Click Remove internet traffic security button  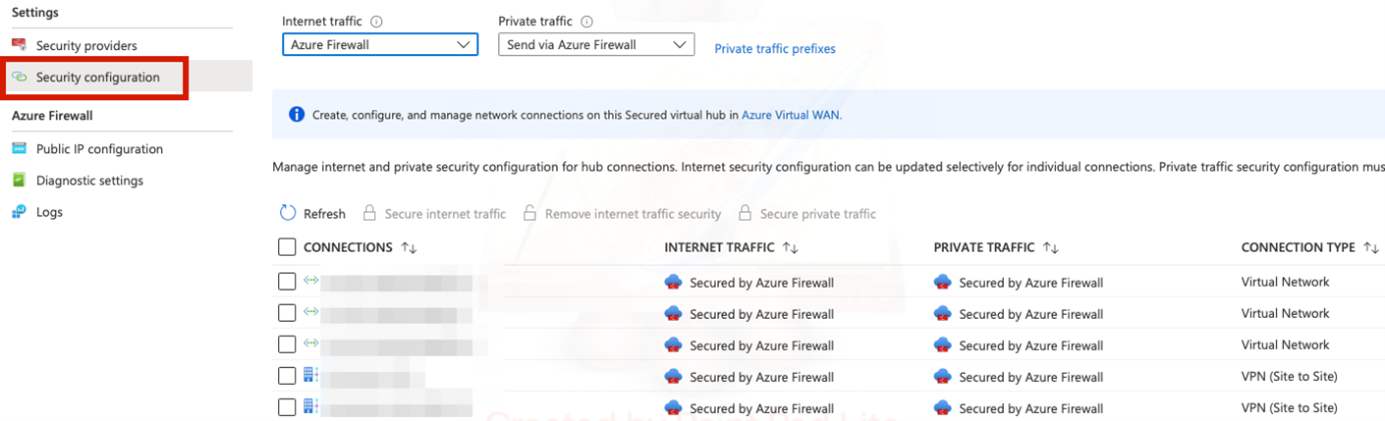tap(632, 214)
